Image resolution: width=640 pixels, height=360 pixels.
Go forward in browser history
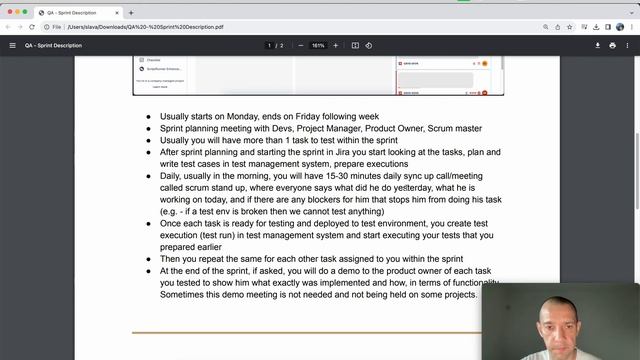(20, 27)
